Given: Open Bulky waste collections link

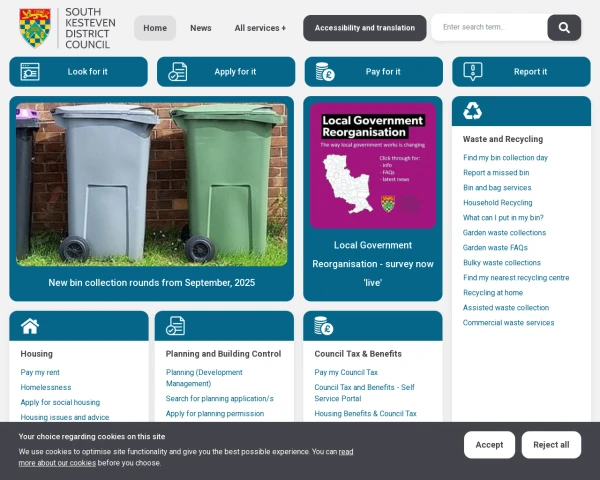Looking at the screenshot, I should point(502,263).
